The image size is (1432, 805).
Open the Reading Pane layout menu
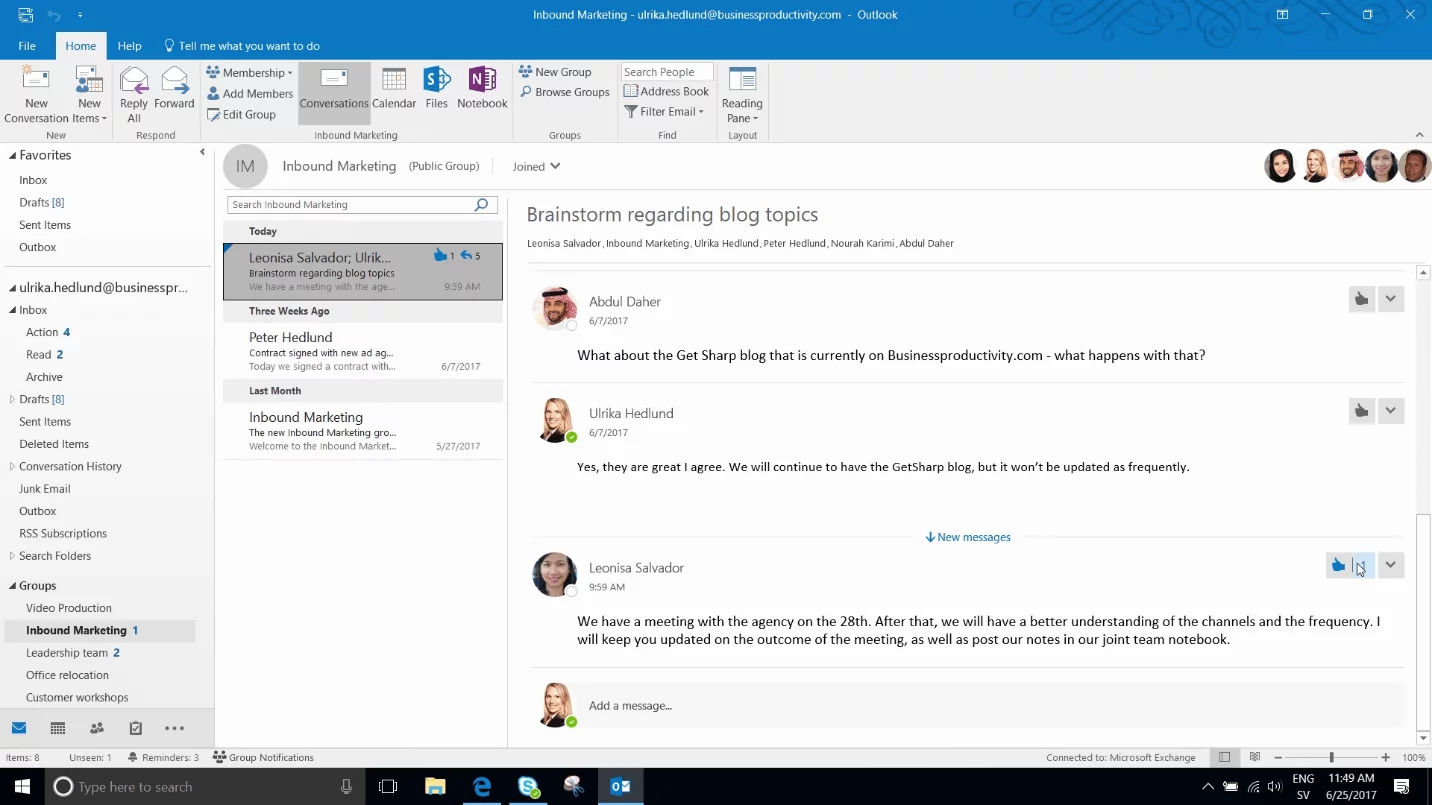click(742, 95)
